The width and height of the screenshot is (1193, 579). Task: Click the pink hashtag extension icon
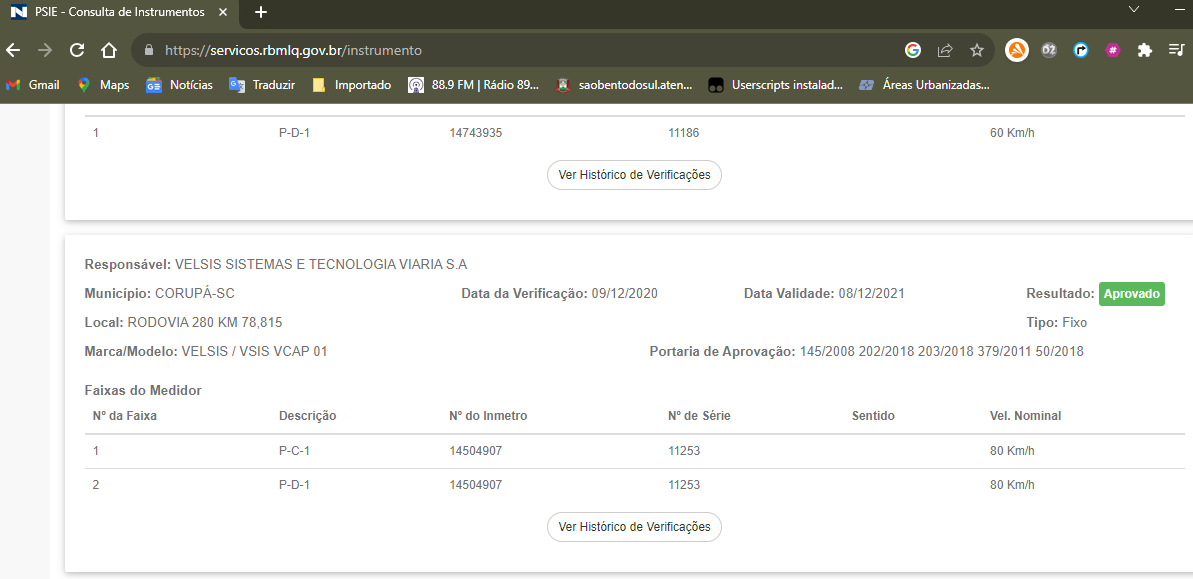tap(1113, 50)
